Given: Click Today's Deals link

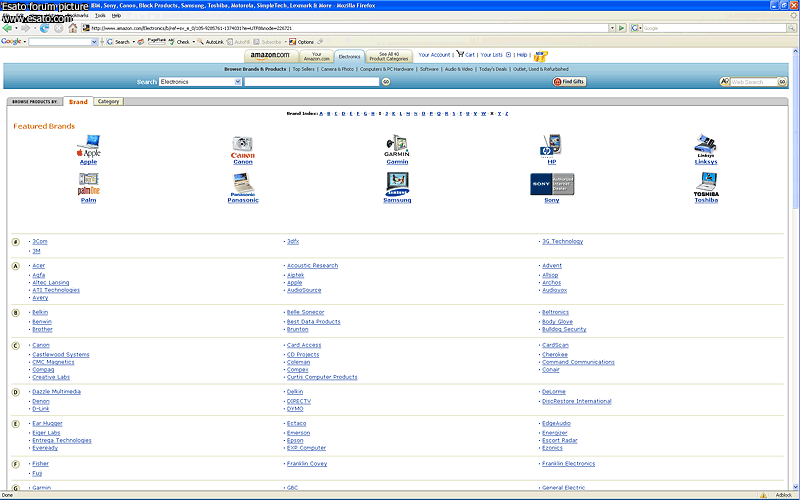Looking at the screenshot, I should click(x=493, y=69).
